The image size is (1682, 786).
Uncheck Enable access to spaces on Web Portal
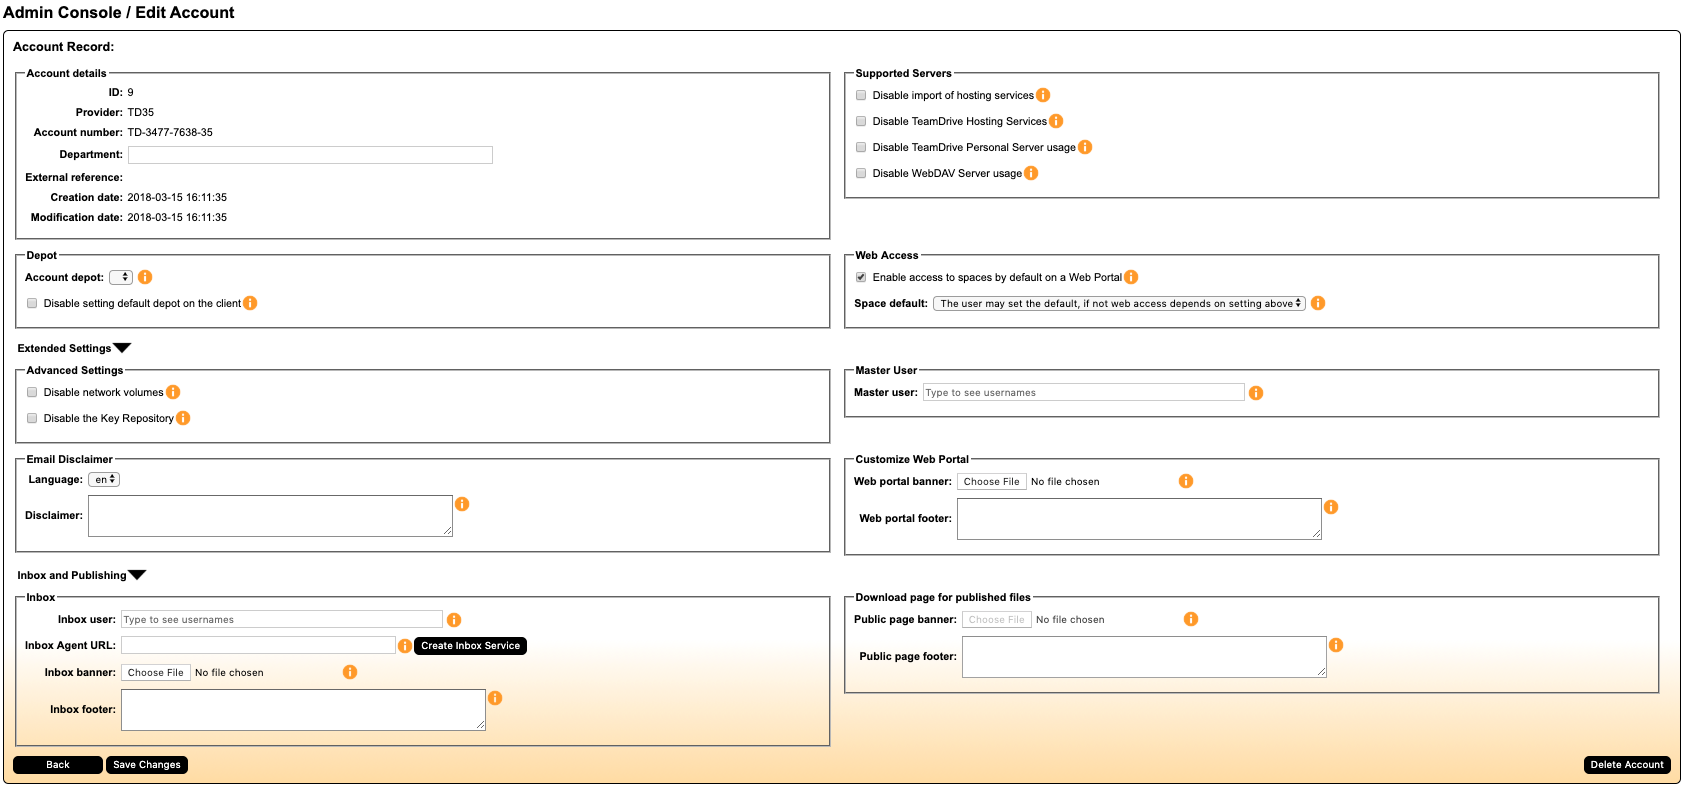pyautogui.click(x=861, y=277)
